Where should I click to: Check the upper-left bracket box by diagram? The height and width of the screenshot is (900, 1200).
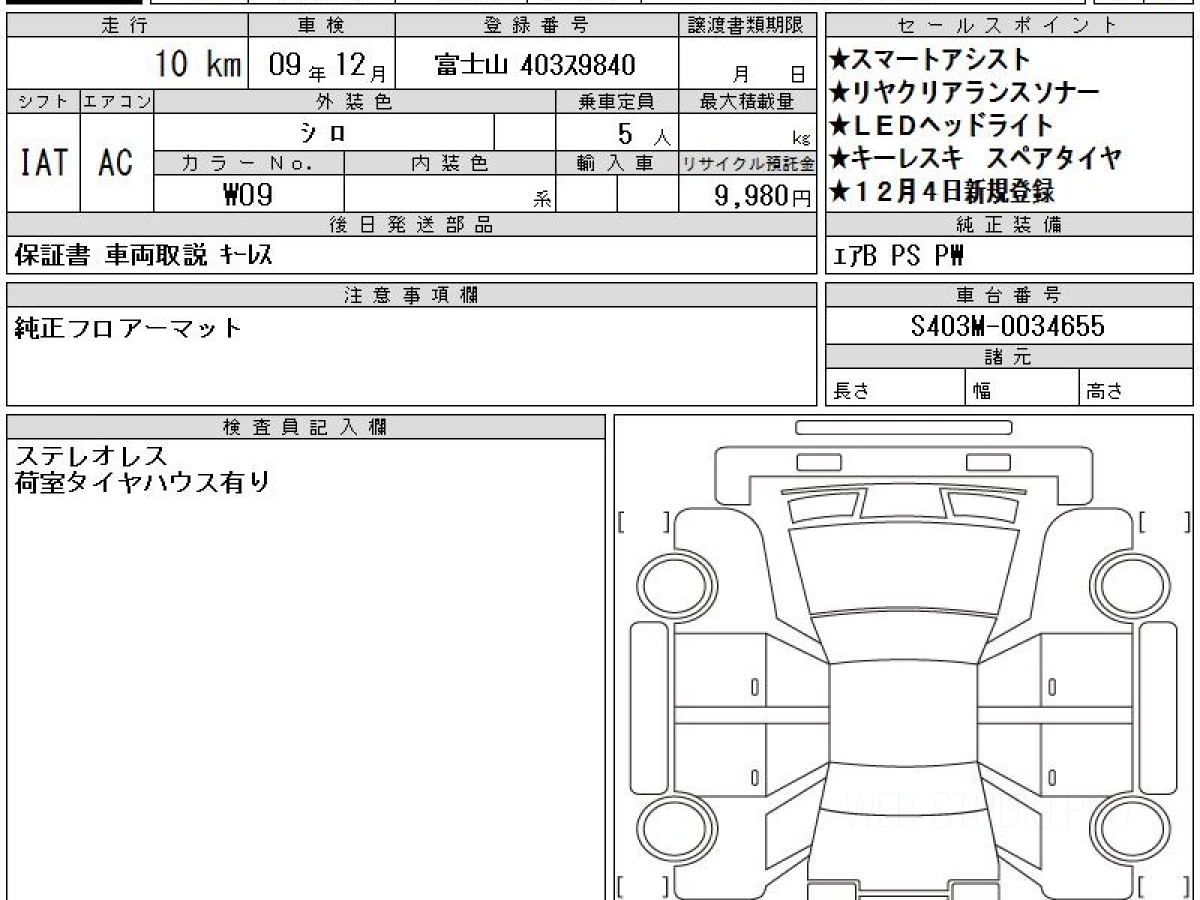643,521
